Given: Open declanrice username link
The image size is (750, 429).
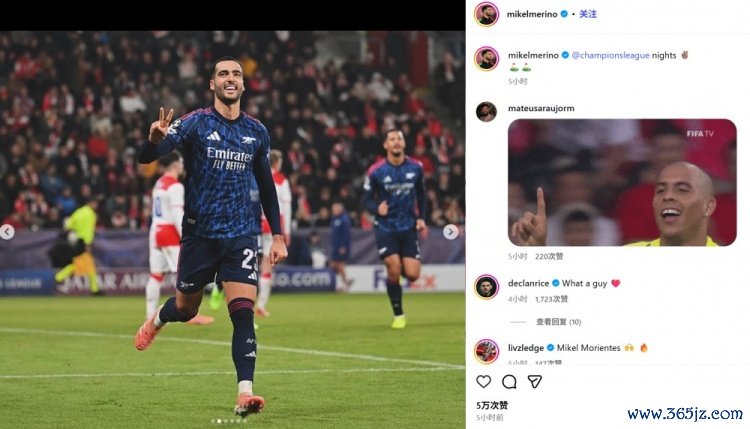Looking at the screenshot, I should 529,283.
